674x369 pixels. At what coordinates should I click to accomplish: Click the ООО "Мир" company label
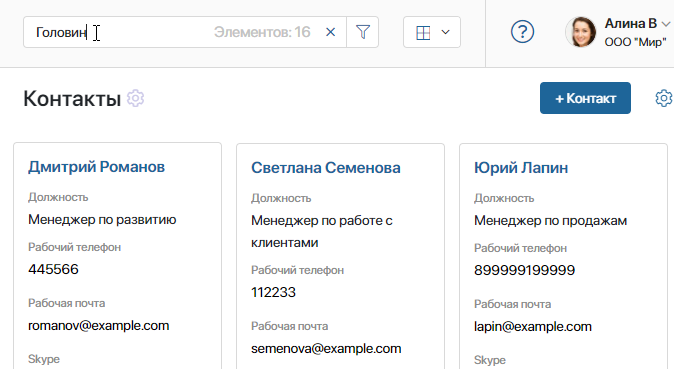(635, 42)
